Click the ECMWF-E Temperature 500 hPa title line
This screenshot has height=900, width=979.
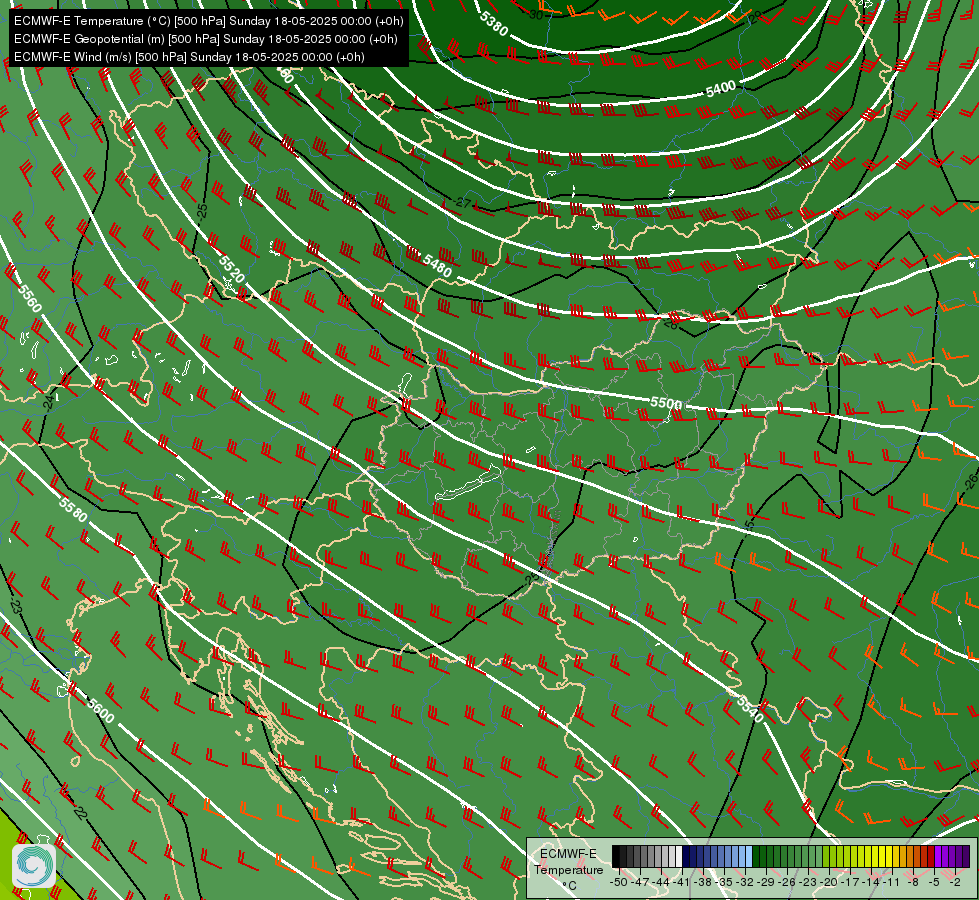209,21
